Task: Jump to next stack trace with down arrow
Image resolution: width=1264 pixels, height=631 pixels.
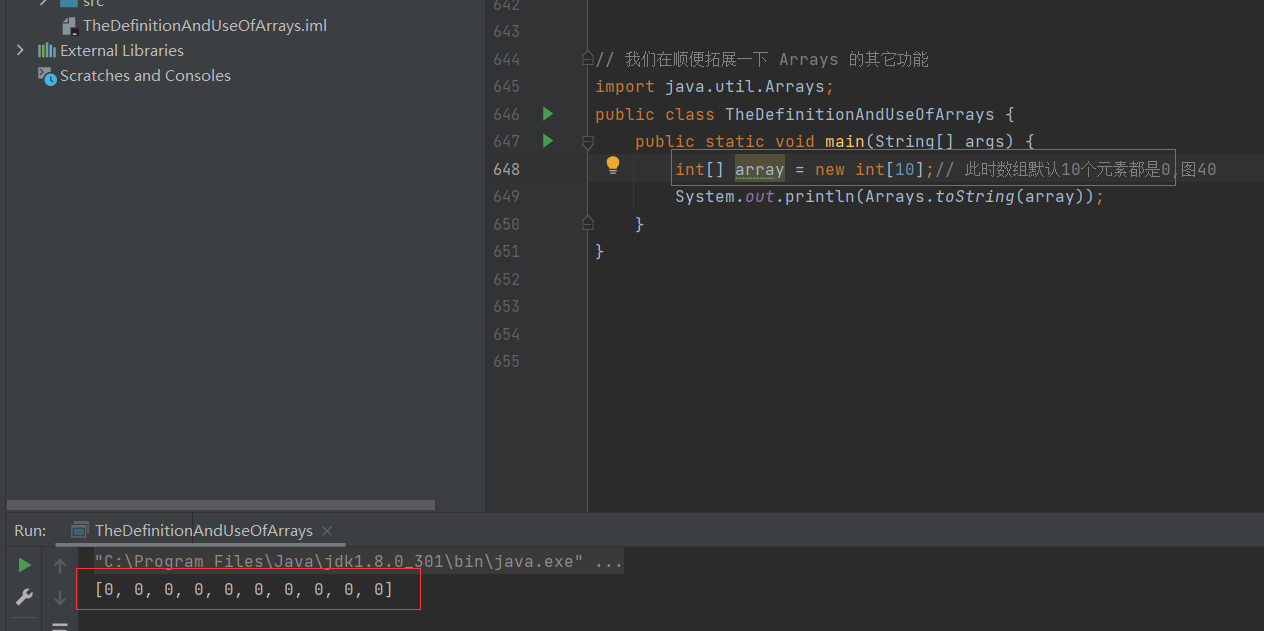Action: click(60, 597)
